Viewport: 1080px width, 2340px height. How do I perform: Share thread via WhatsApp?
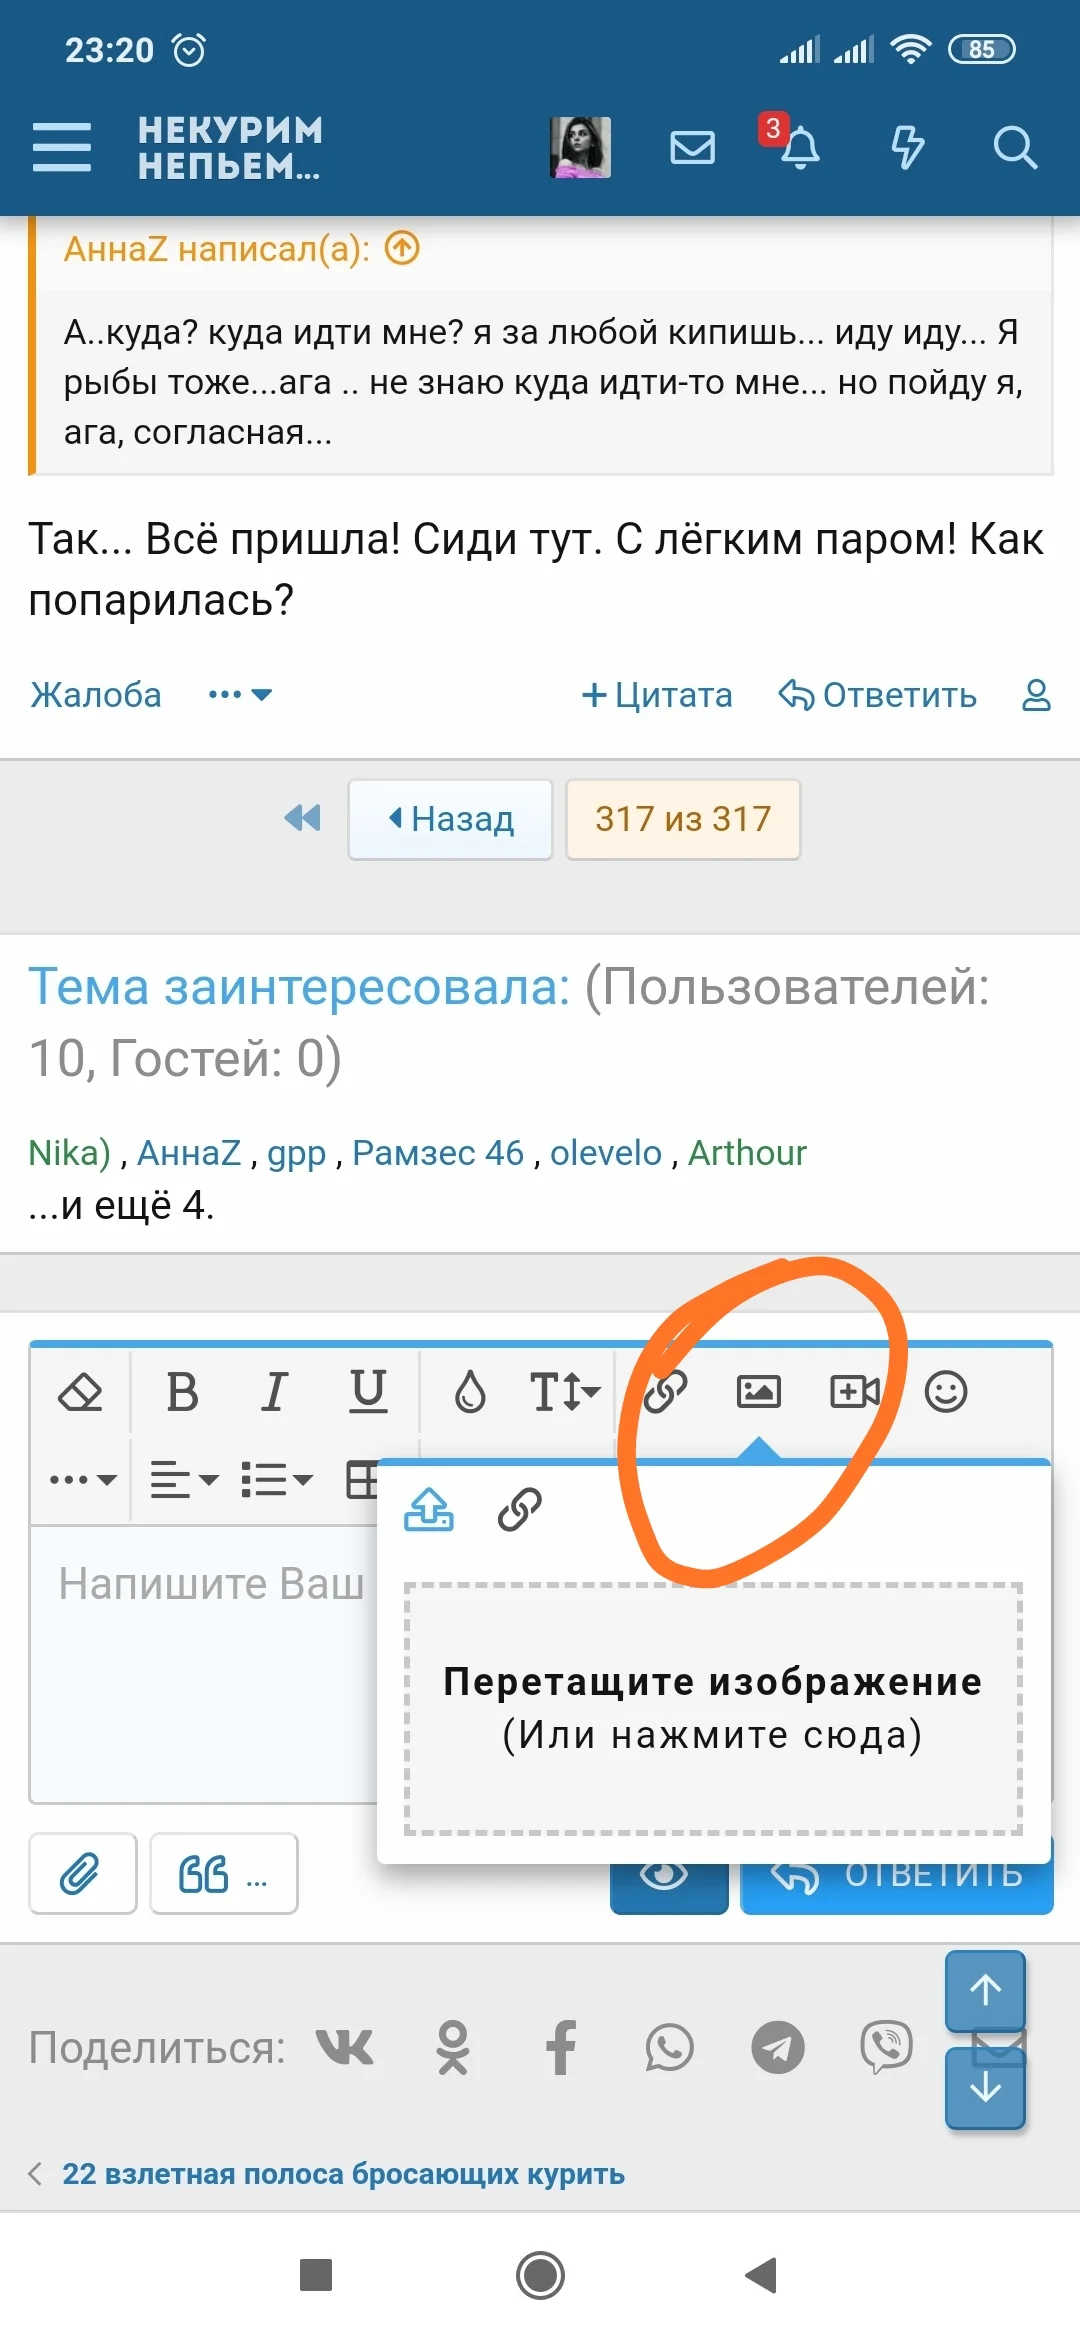669,2047
